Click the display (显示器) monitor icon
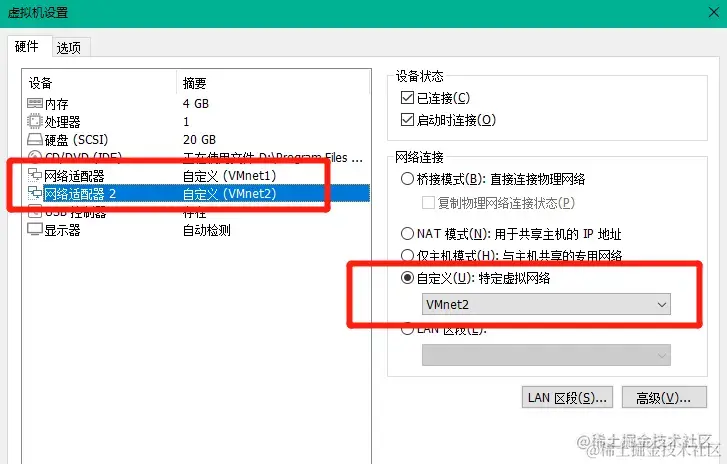 [35, 229]
